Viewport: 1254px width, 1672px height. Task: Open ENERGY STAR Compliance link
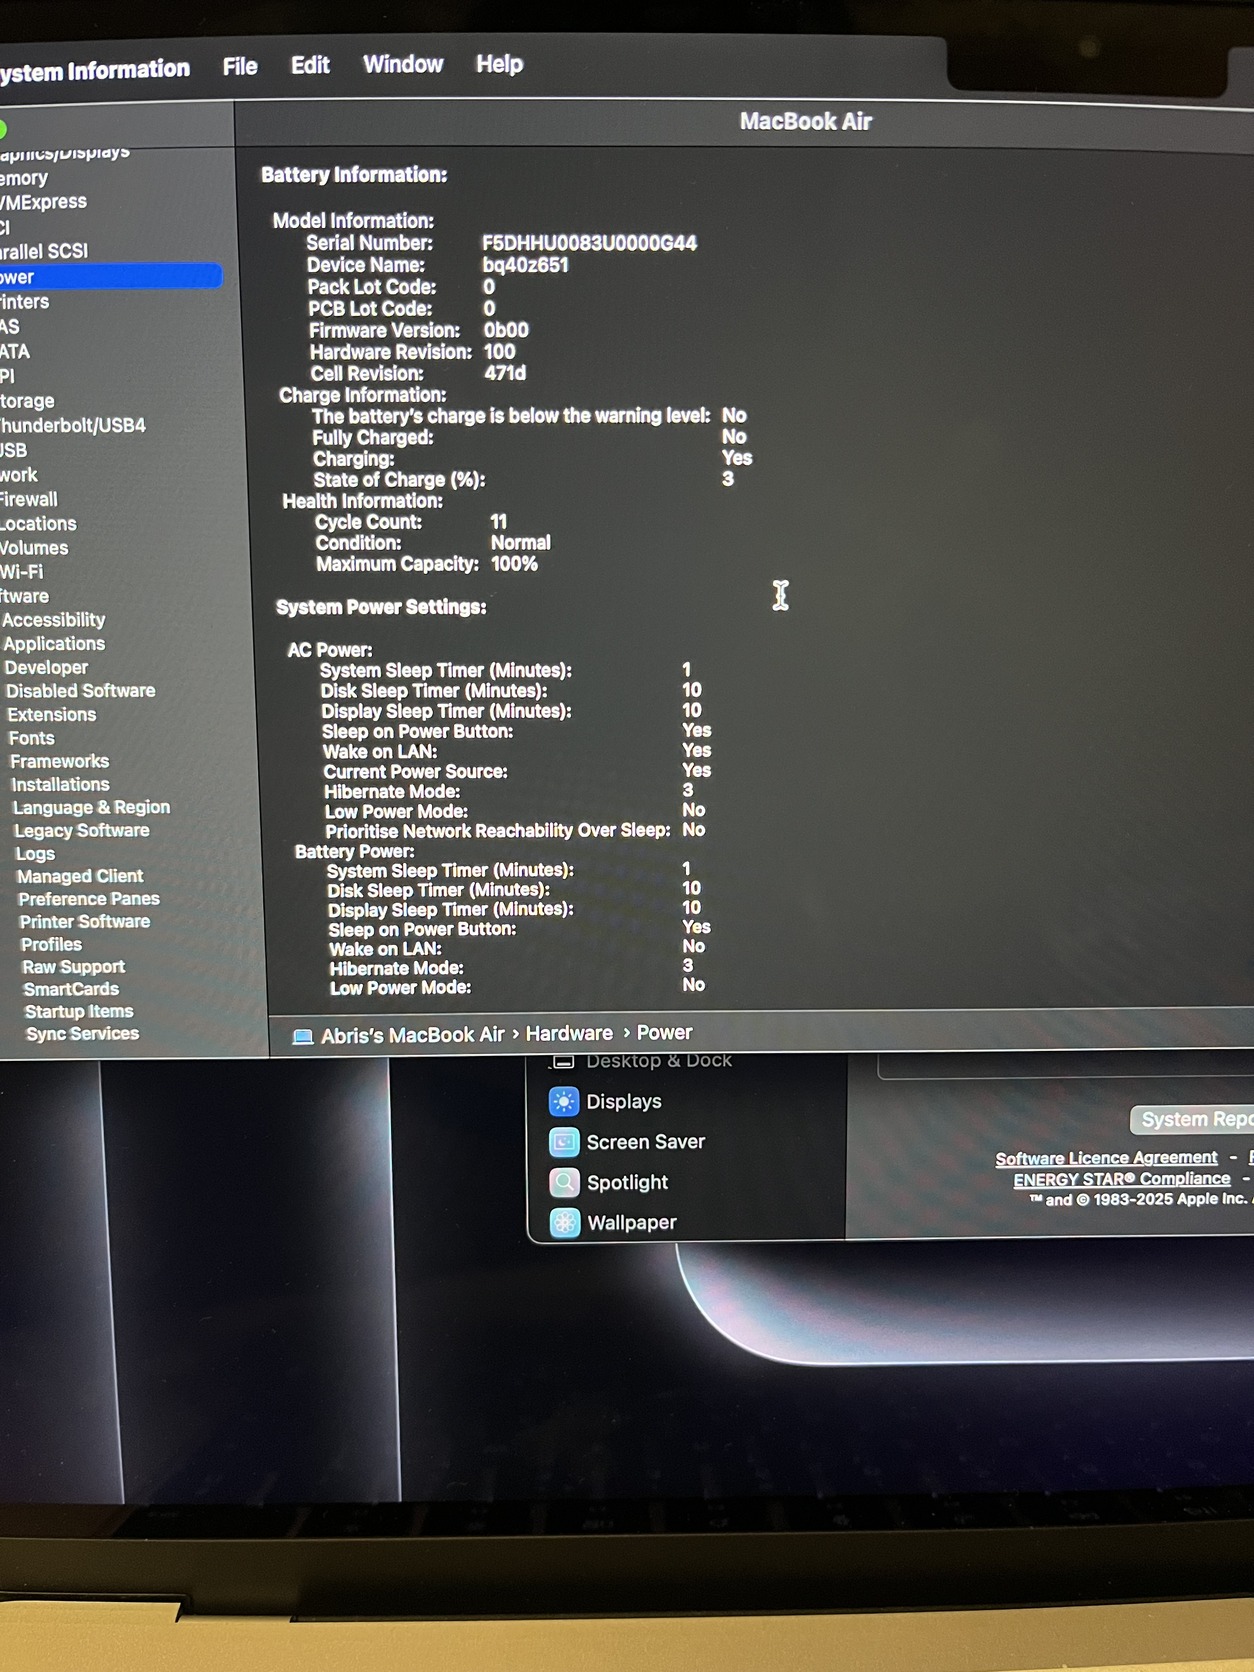(1122, 1179)
